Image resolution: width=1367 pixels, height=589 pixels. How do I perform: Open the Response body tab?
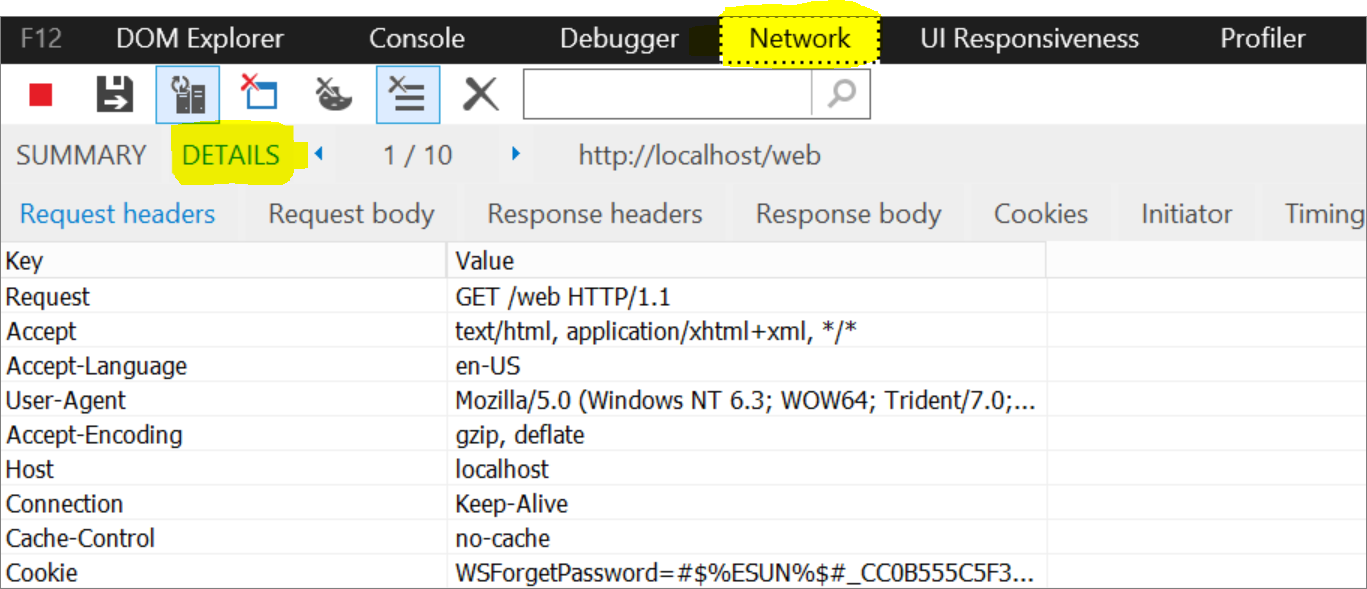(848, 214)
